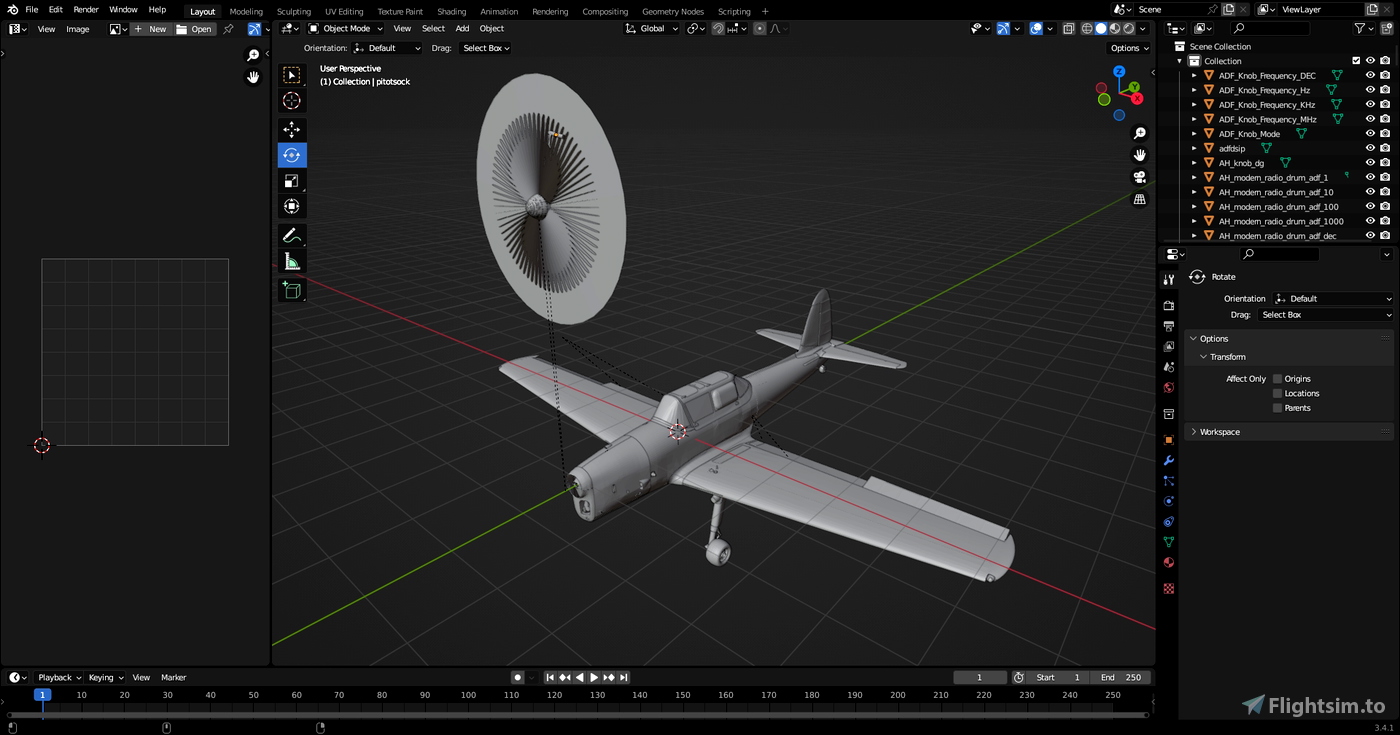Play the animation forward
This screenshot has height=735, width=1400.
click(594, 678)
